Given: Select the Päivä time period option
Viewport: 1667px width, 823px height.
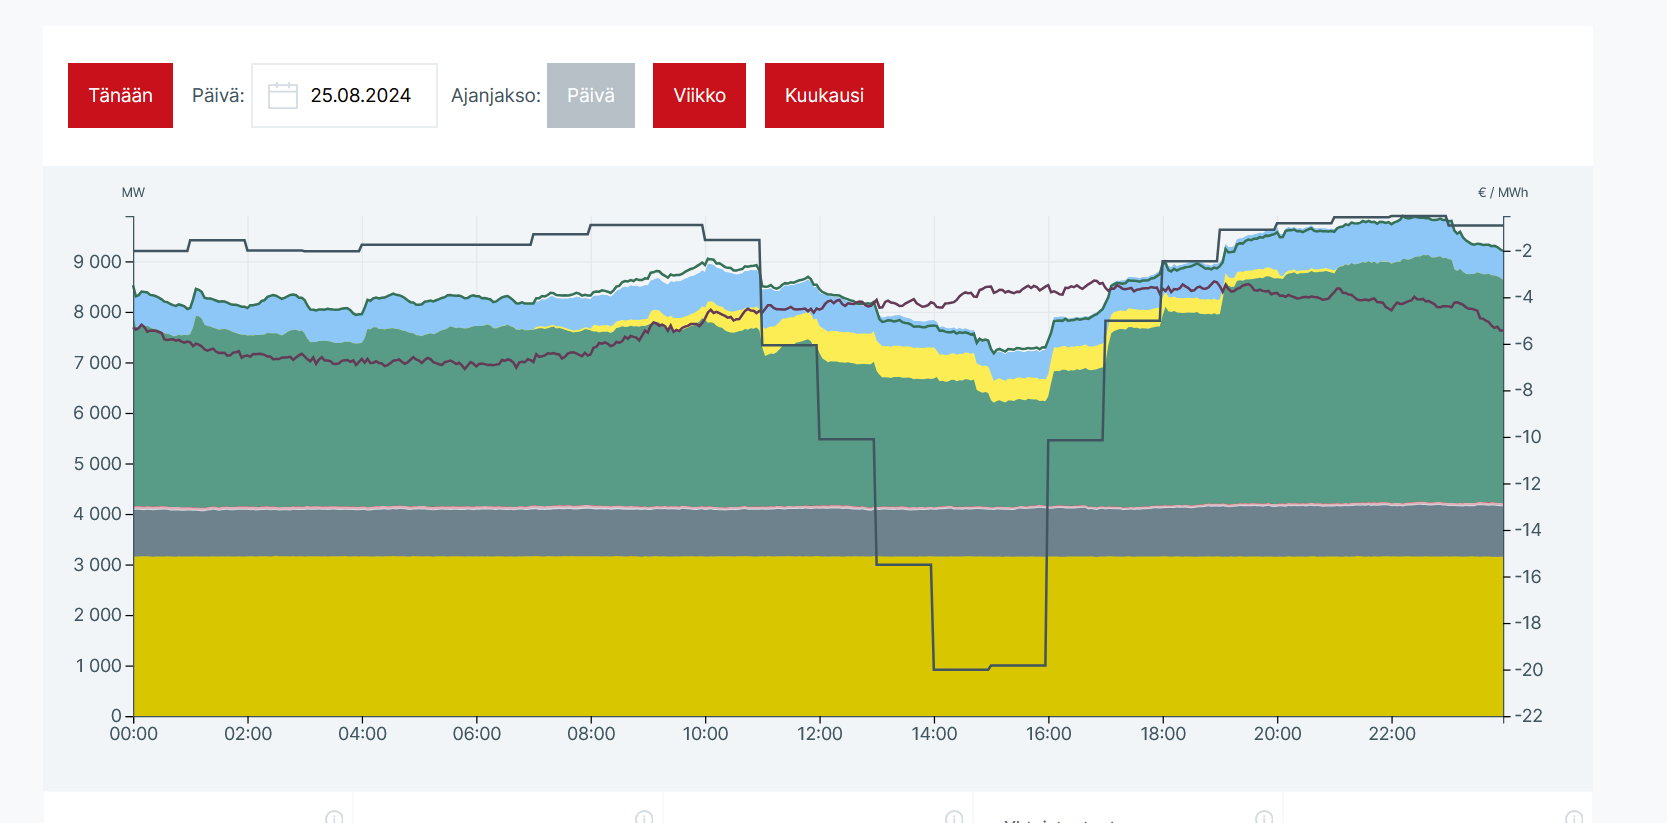Looking at the screenshot, I should click(590, 96).
